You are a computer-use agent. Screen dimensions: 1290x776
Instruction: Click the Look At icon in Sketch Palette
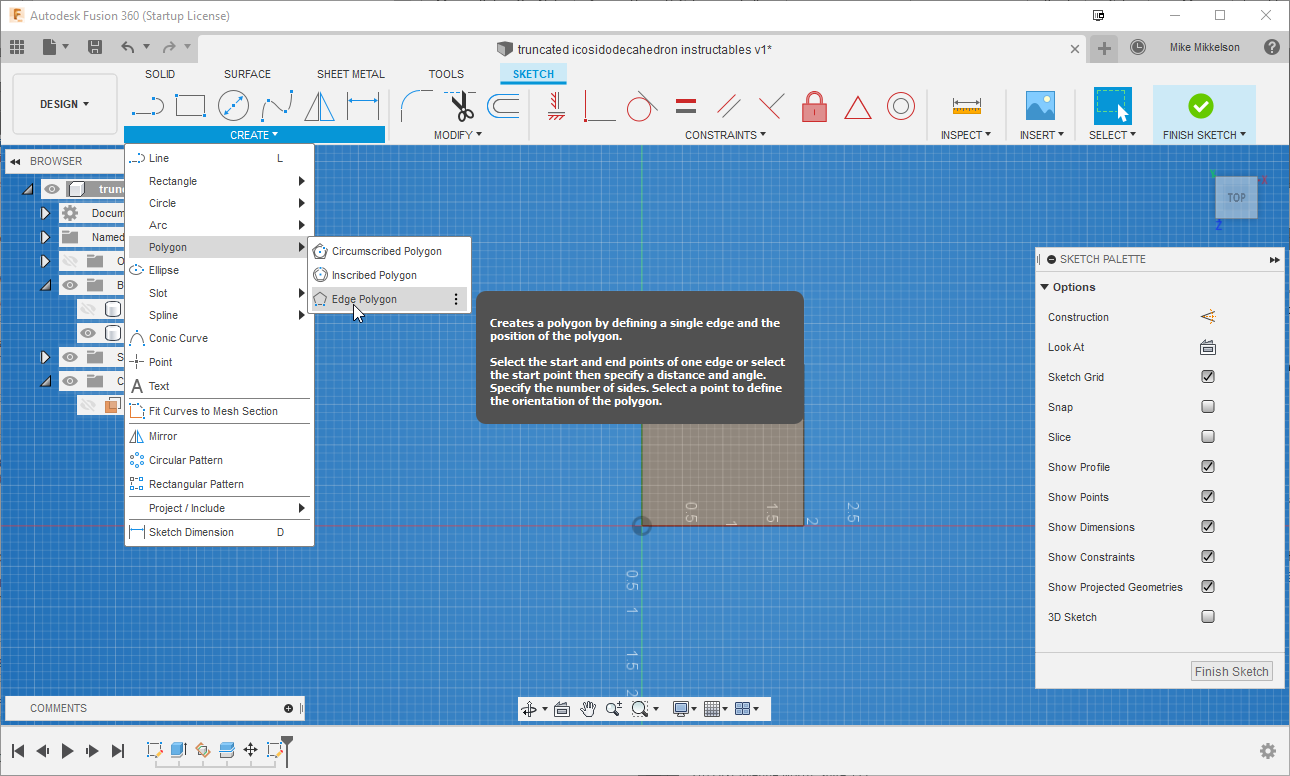(1207, 347)
